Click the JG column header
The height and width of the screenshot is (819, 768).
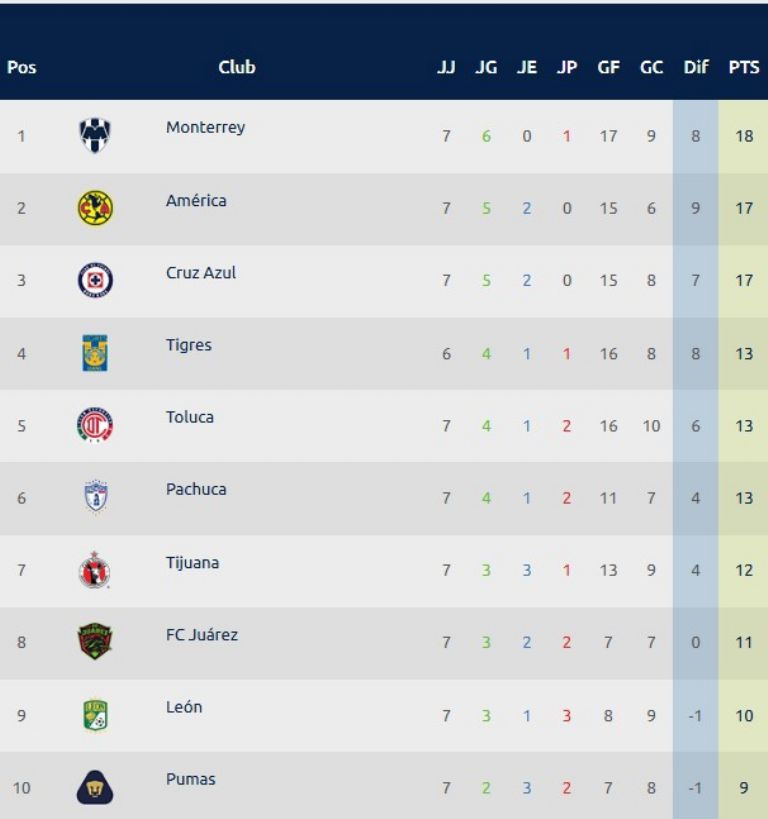pos(486,67)
